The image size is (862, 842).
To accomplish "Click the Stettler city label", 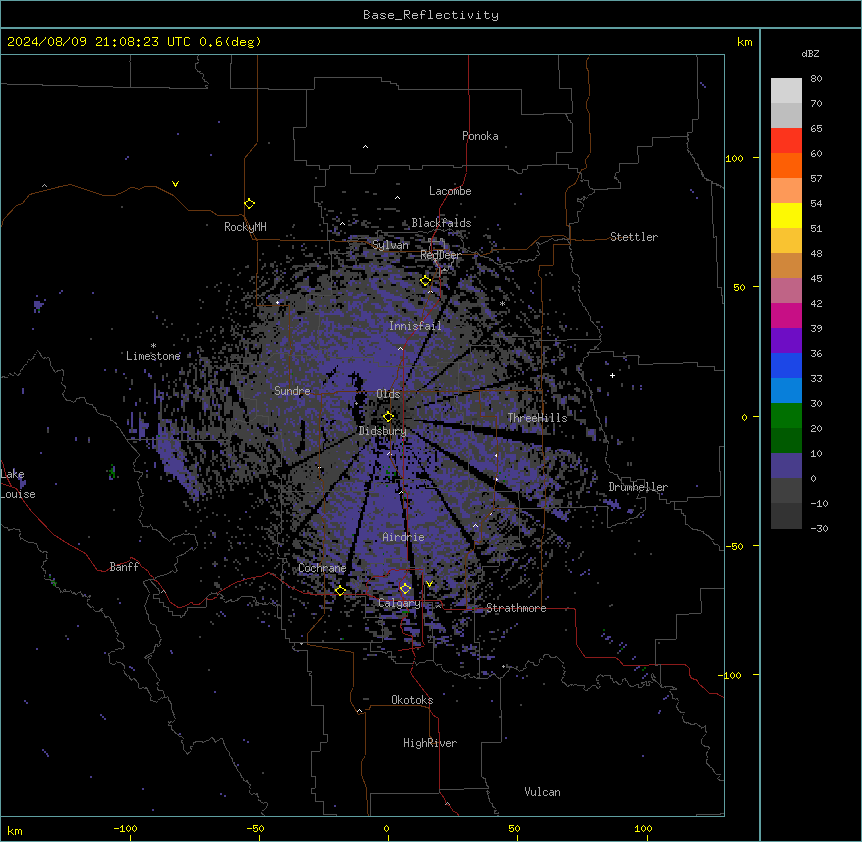I will (634, 237).
